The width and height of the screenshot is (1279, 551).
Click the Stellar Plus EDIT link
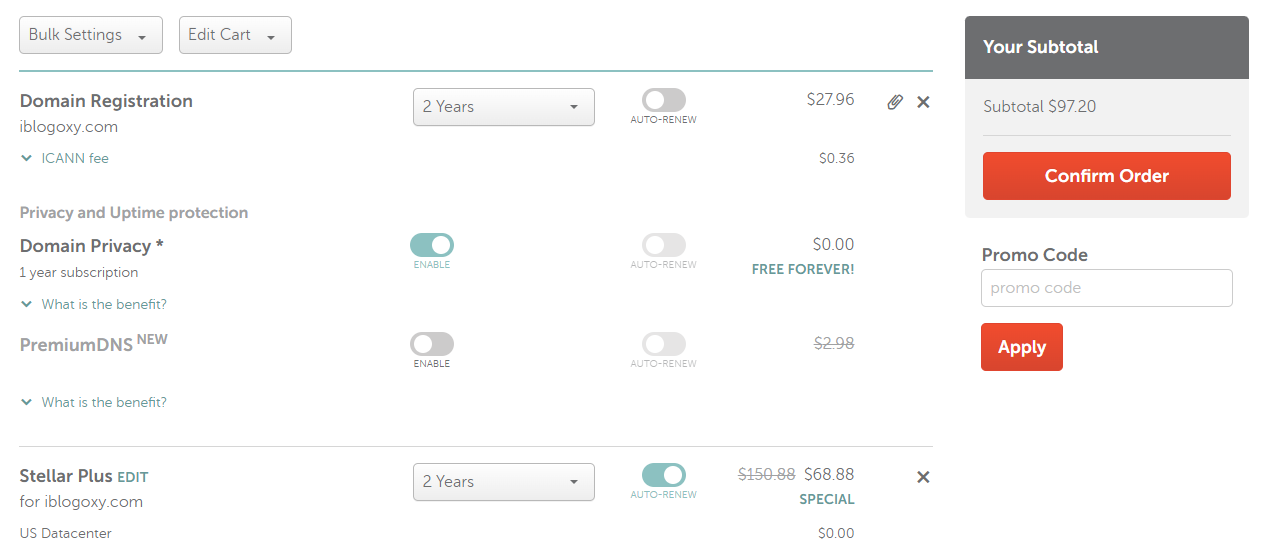tap(132, 478)
